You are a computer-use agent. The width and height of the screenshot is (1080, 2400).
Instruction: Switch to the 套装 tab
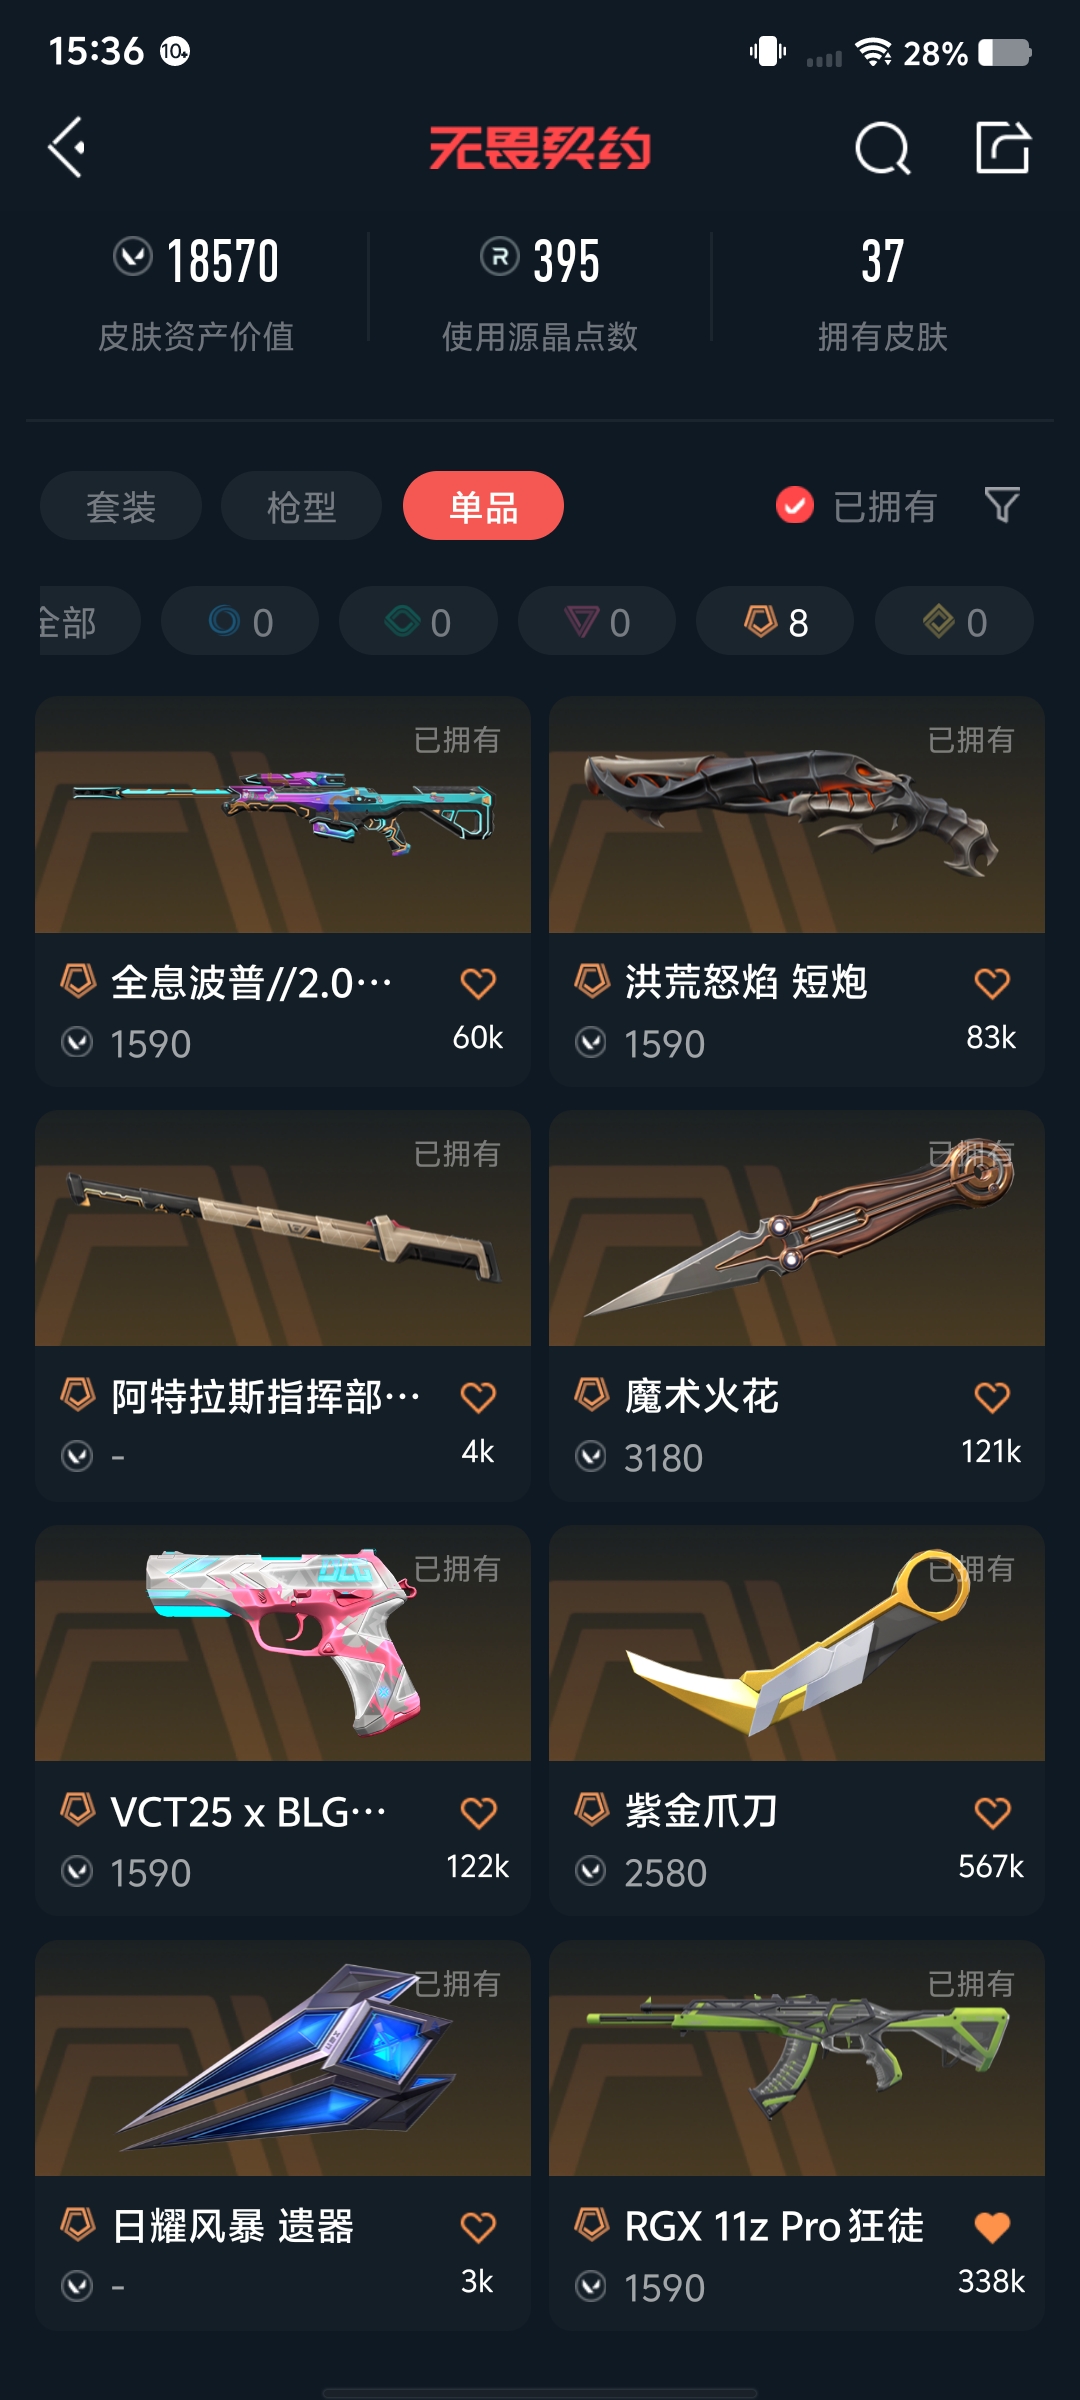[x=121, y=506]
